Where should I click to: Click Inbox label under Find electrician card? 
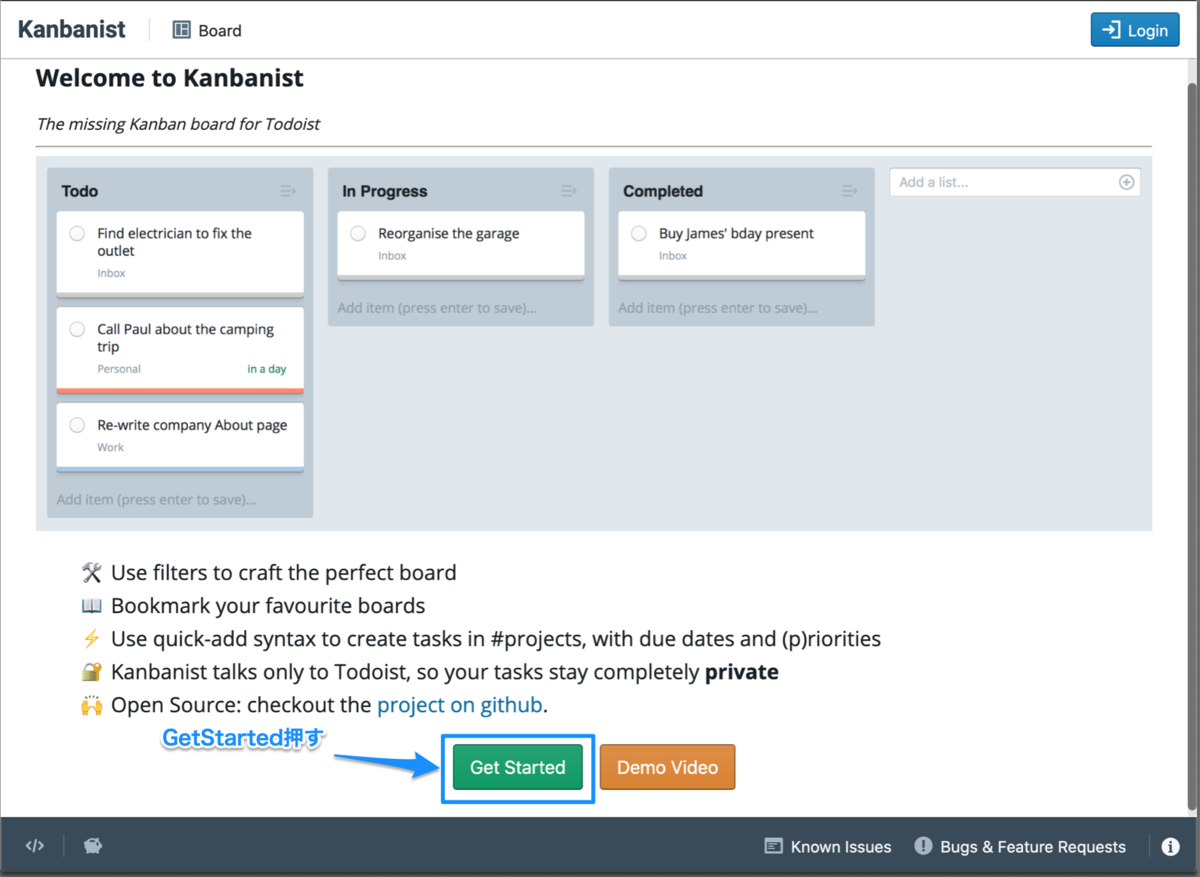111,273
